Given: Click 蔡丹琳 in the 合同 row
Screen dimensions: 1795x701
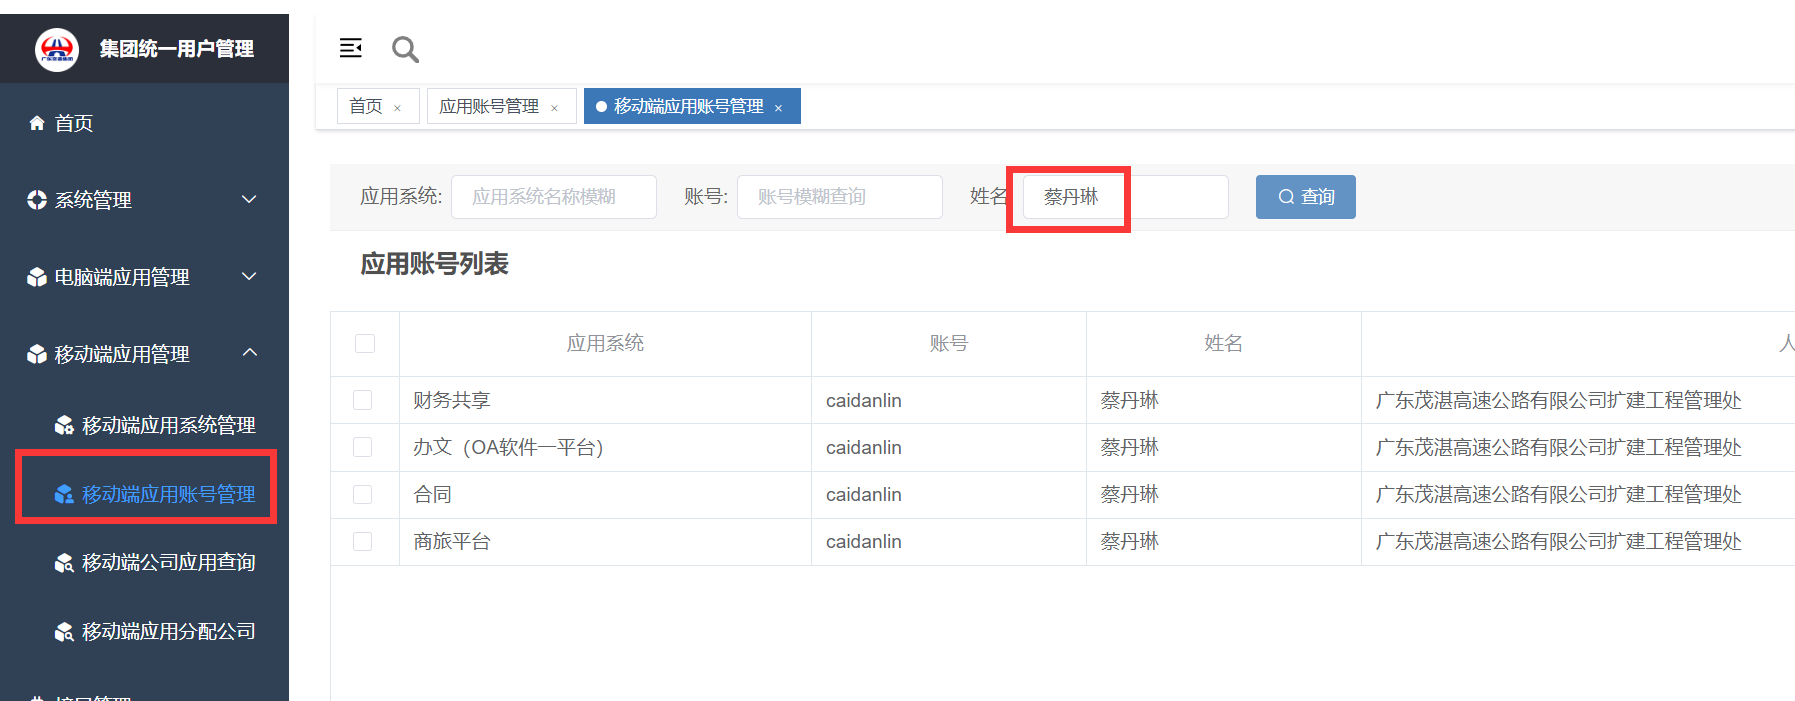Looking at the screenshot, I should pos(1130,494).
